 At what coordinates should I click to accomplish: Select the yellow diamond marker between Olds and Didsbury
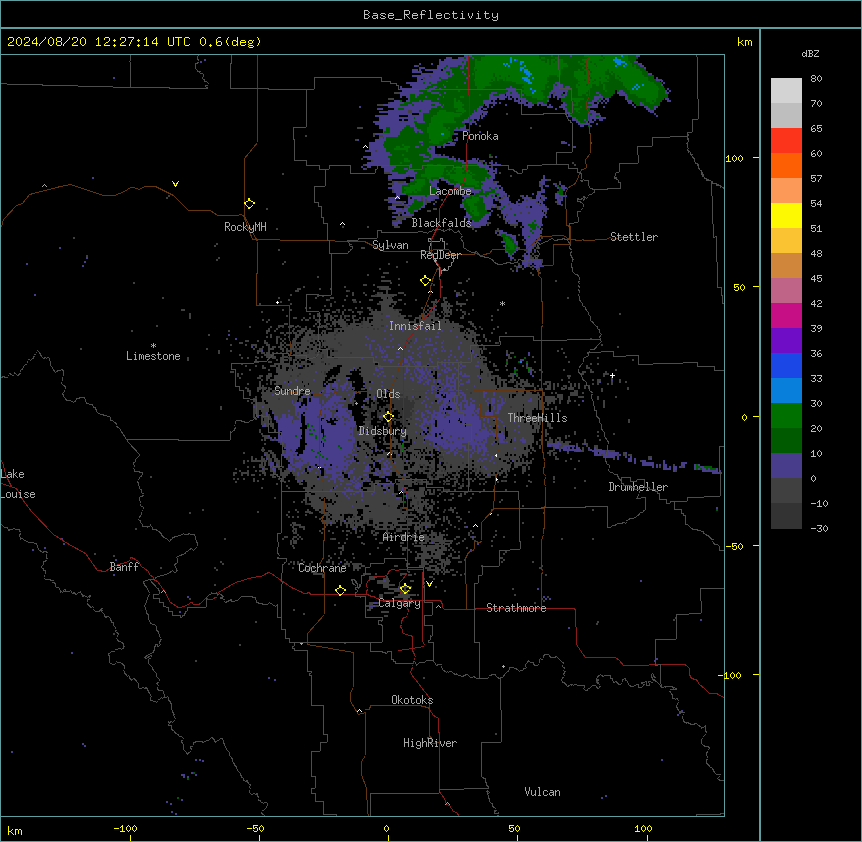point(388,417)
